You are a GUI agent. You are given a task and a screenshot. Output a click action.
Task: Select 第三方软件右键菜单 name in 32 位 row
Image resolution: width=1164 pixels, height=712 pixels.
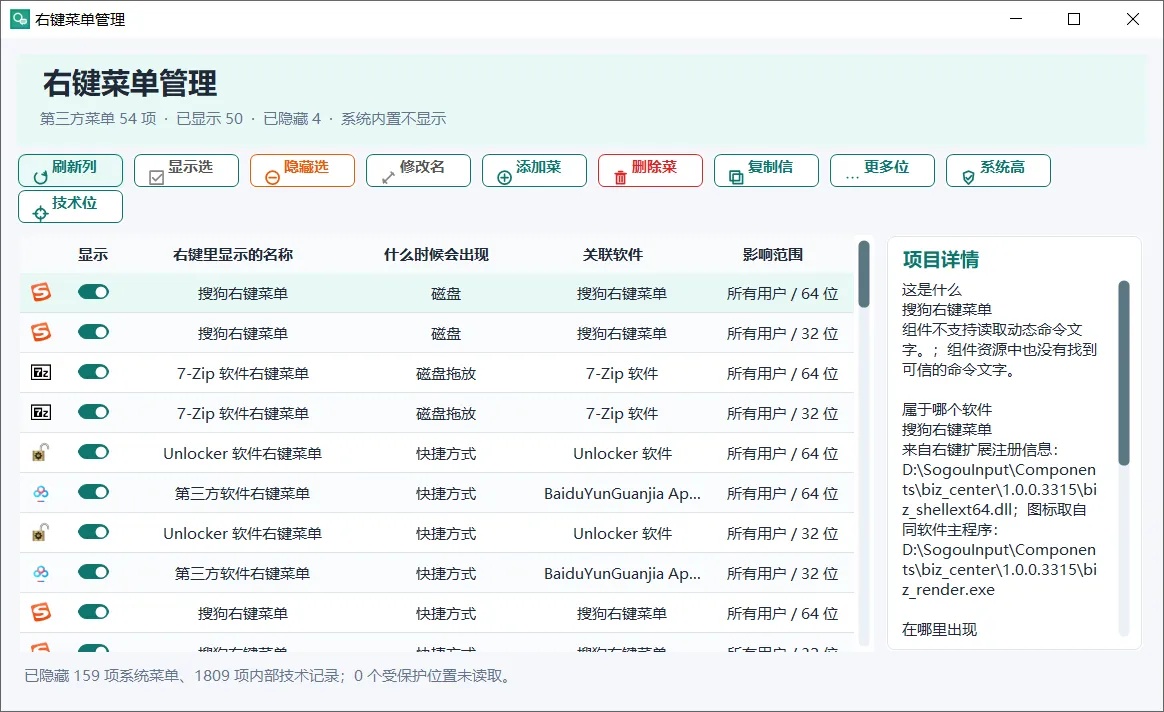point(243,574)
